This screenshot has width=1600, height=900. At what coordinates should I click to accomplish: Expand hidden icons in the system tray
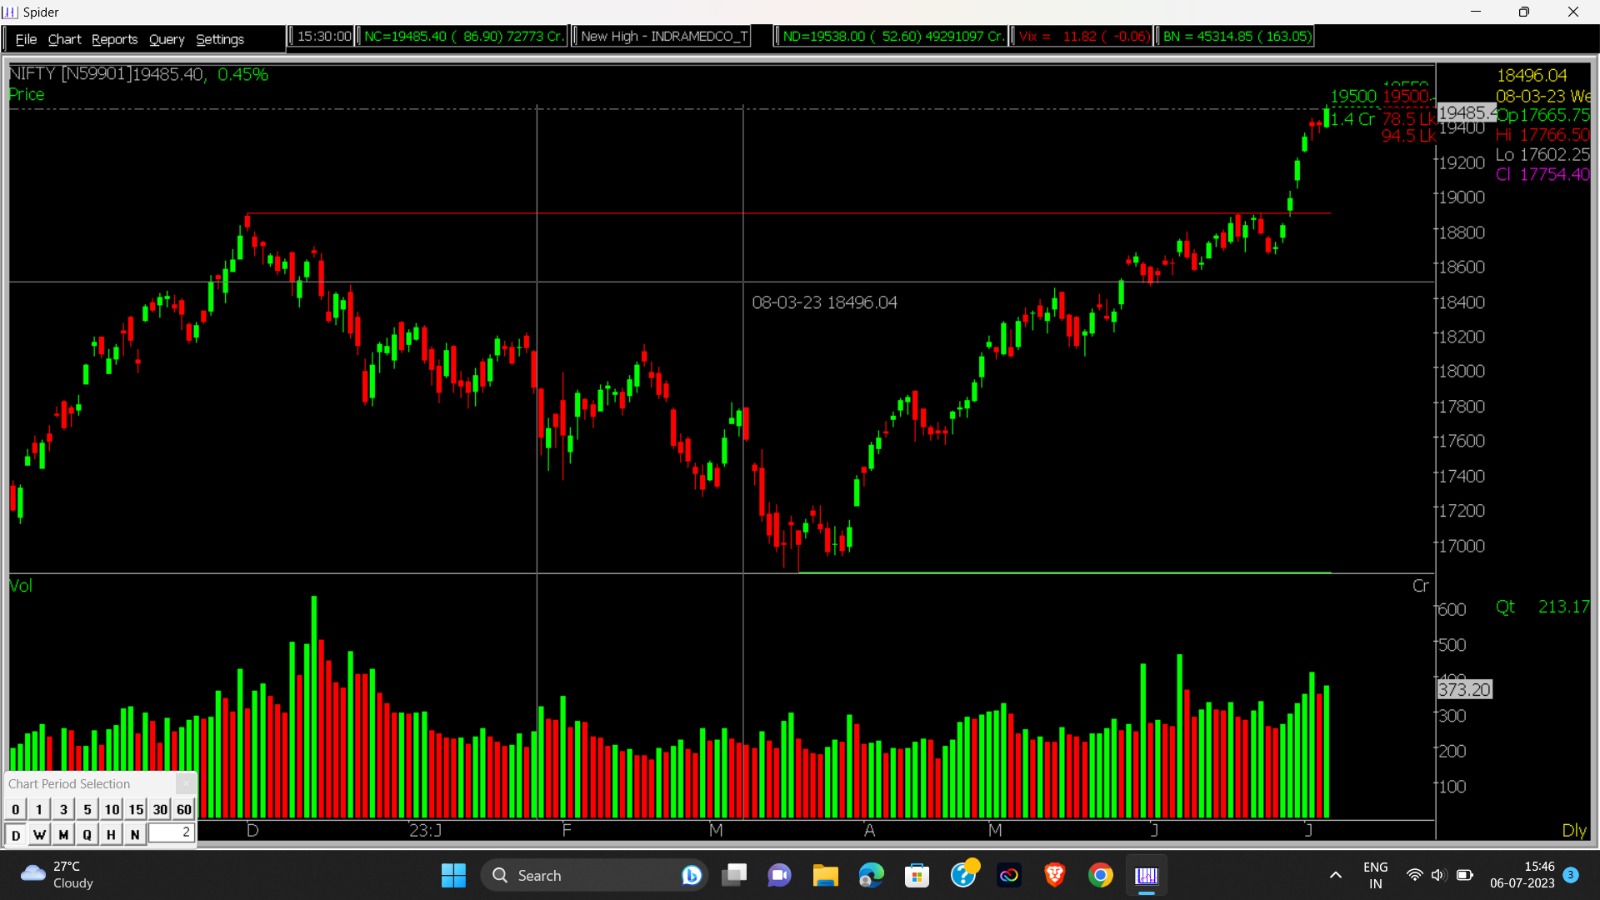click(1337, 875)
